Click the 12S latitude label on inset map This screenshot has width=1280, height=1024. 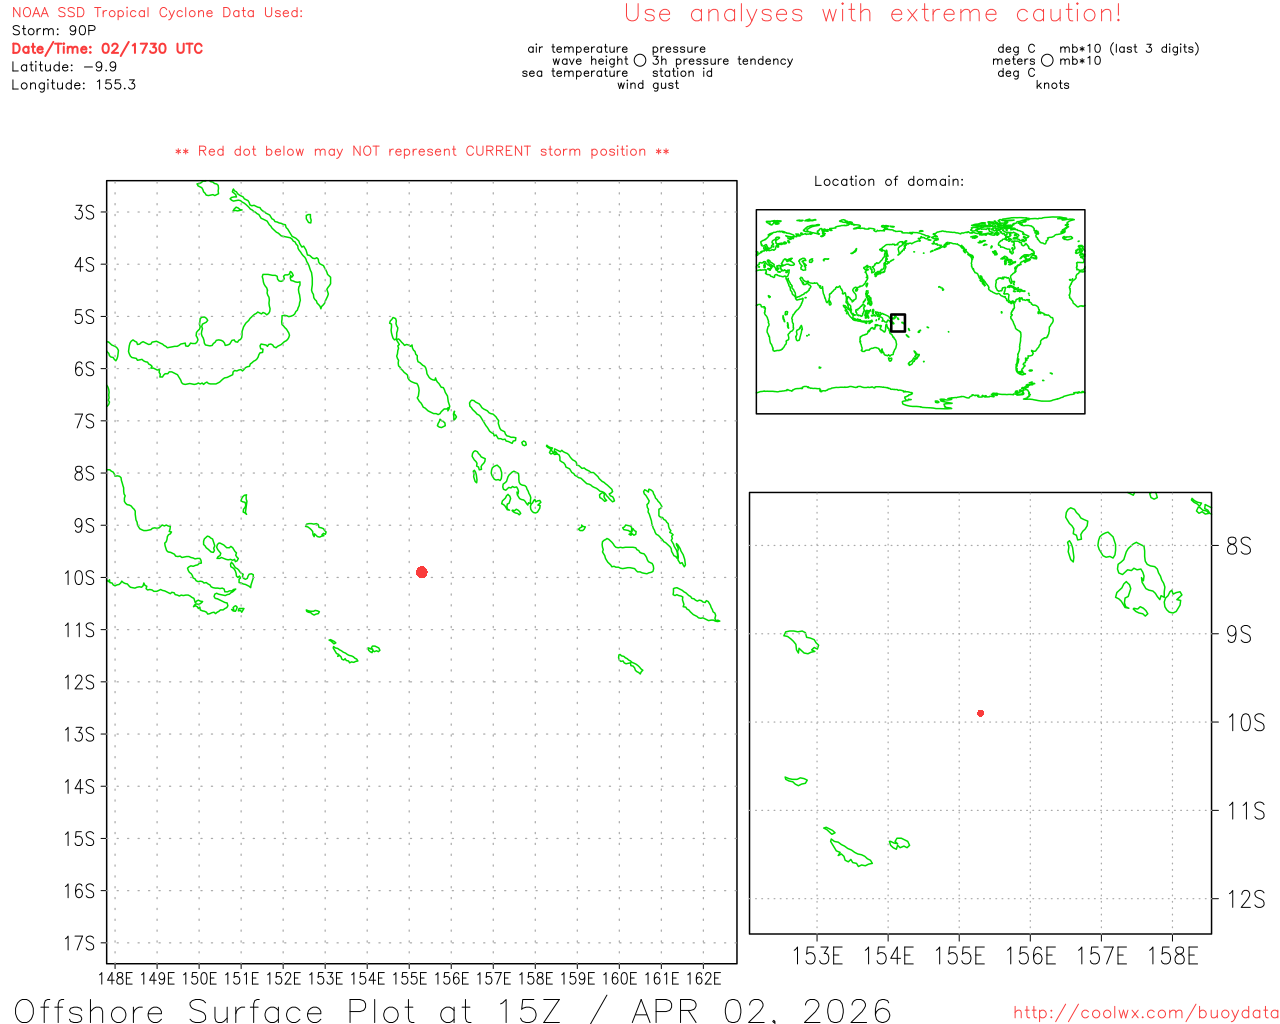tap(1245, 899)
